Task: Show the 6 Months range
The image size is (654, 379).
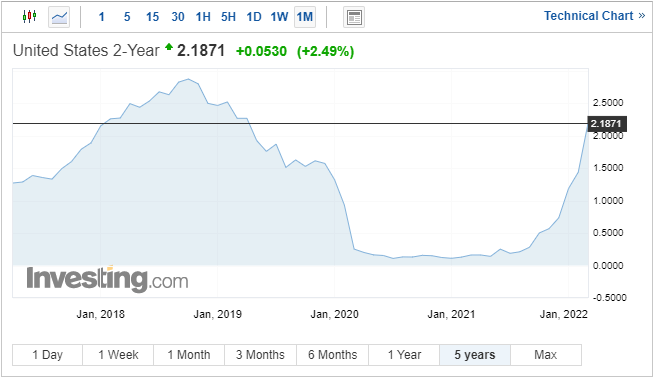Action: pos(332,355)
